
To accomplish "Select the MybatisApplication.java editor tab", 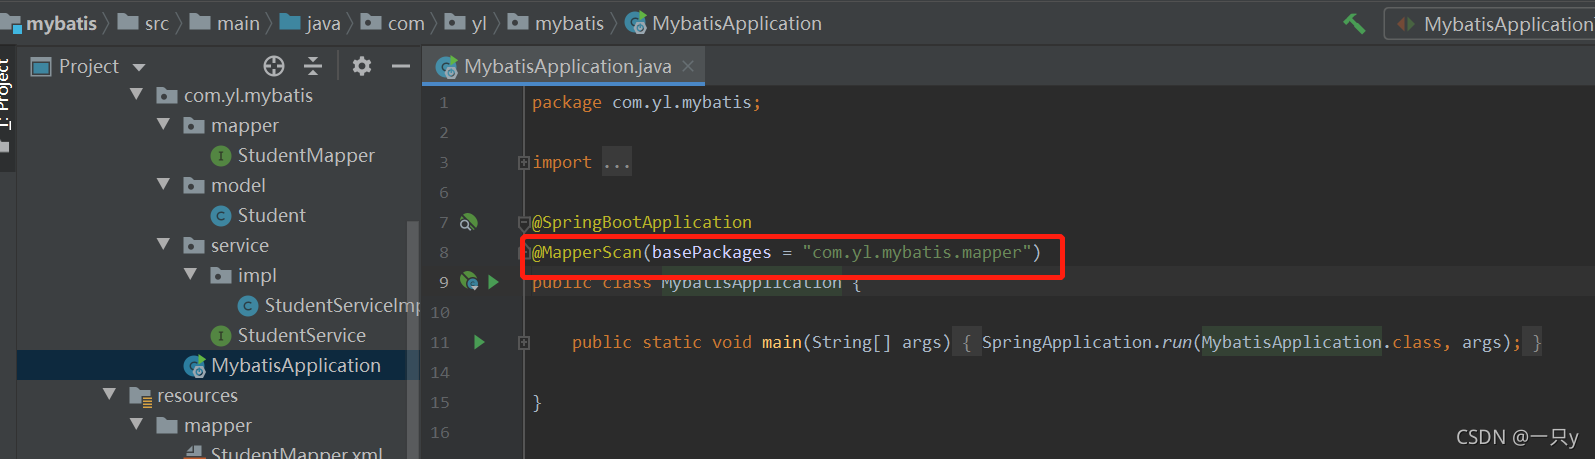I will [564, 66].
